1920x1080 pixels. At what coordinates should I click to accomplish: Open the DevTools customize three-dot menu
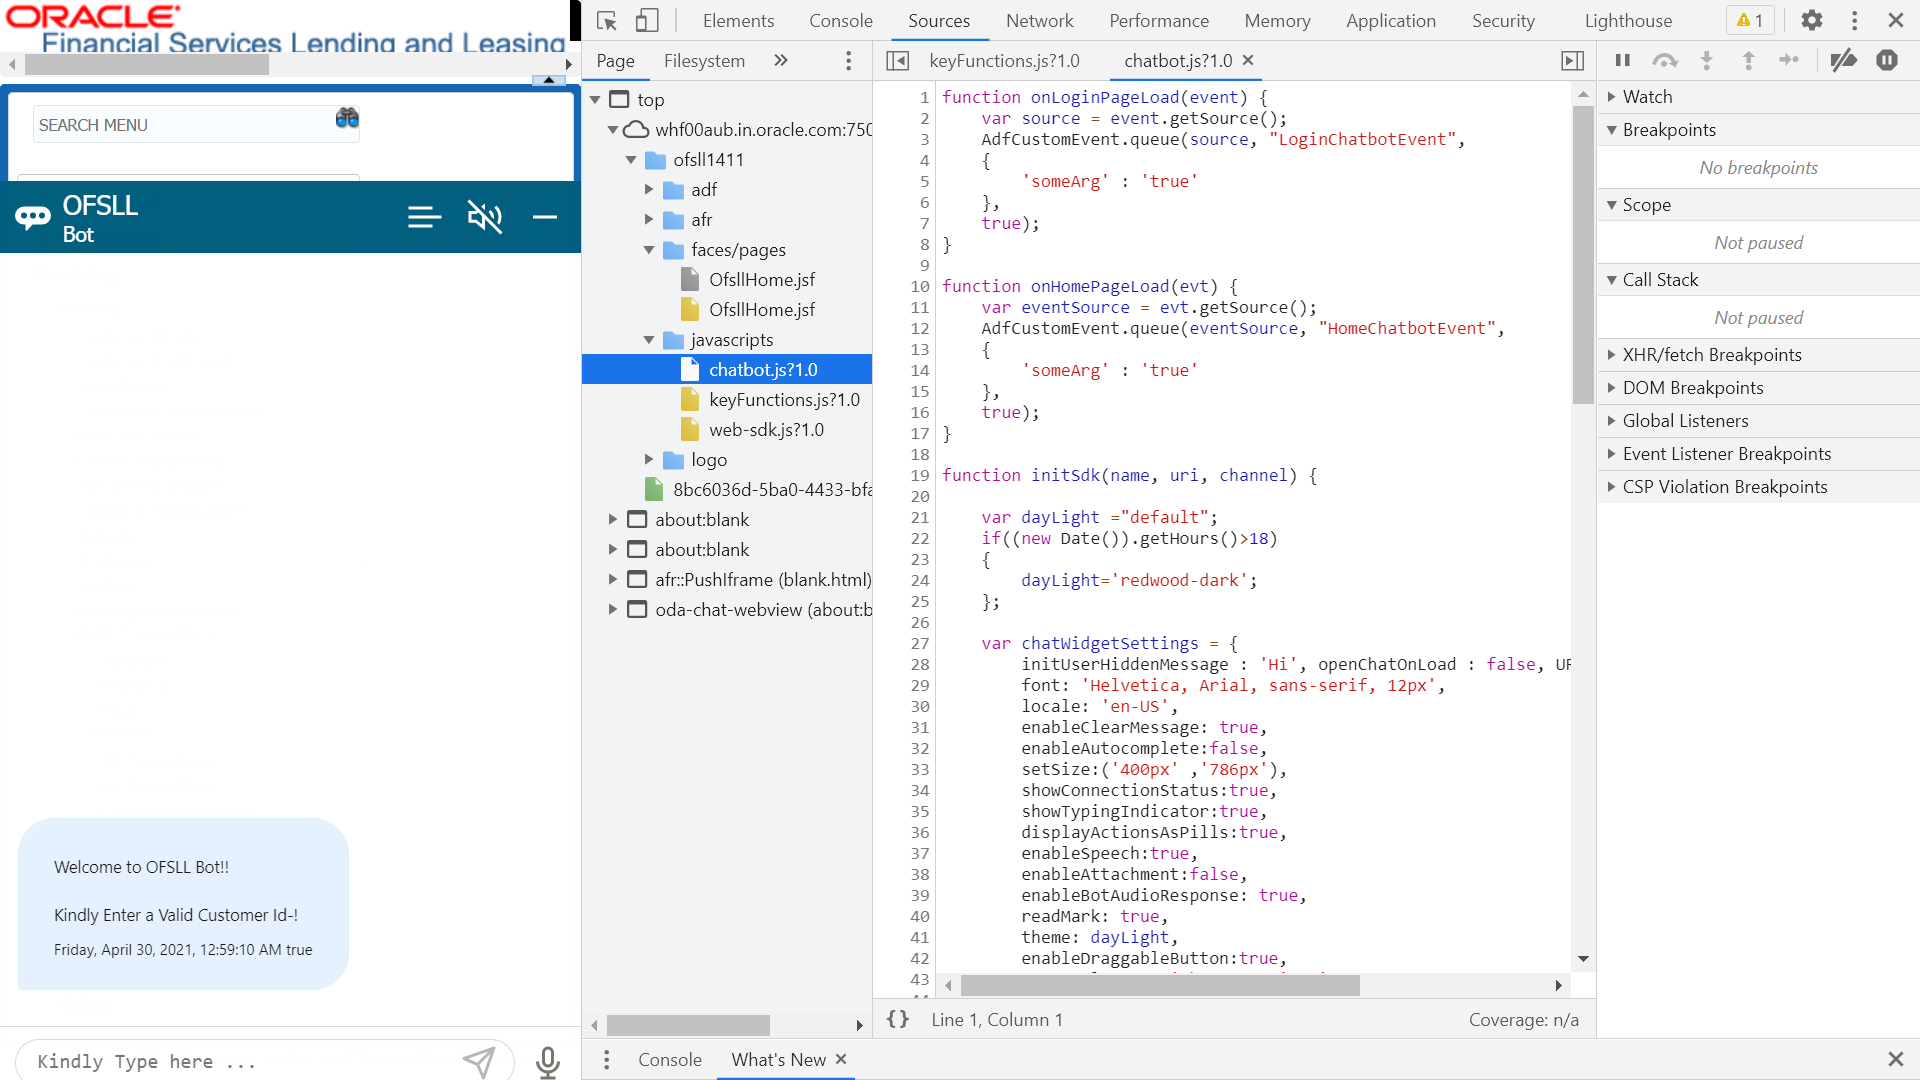point(1854,20)
